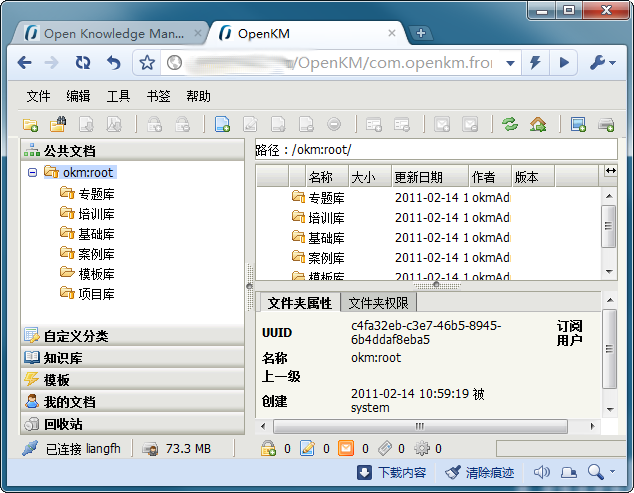Screen dimensions: 634x493
Task: Select the 专题库 folder in the tree
Action: pyautogui.click(x=96, y=194)
